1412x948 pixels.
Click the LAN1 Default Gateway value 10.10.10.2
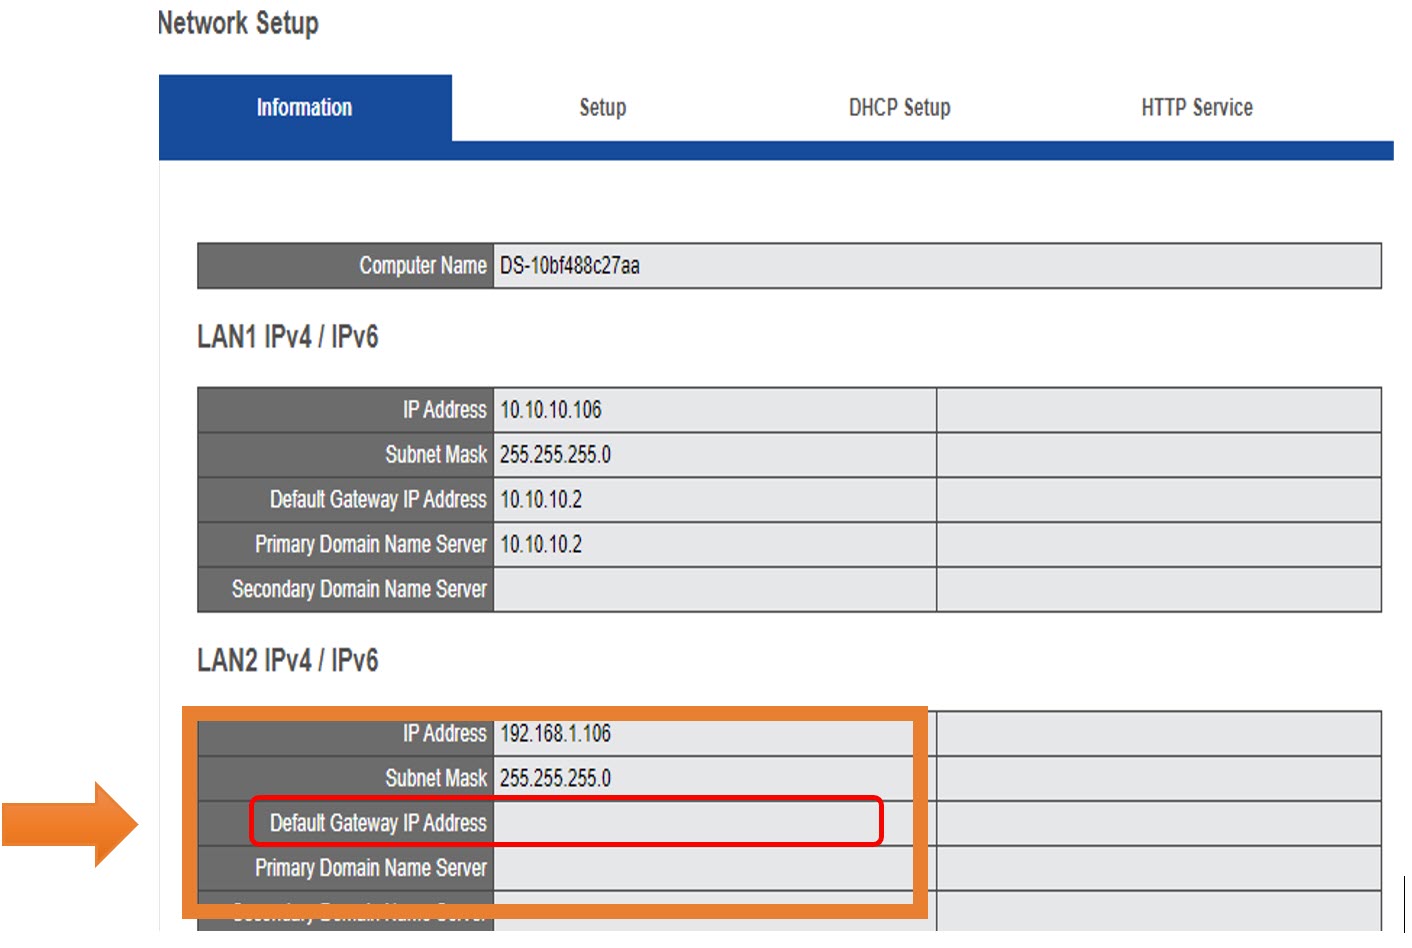(x=541, y=500)
